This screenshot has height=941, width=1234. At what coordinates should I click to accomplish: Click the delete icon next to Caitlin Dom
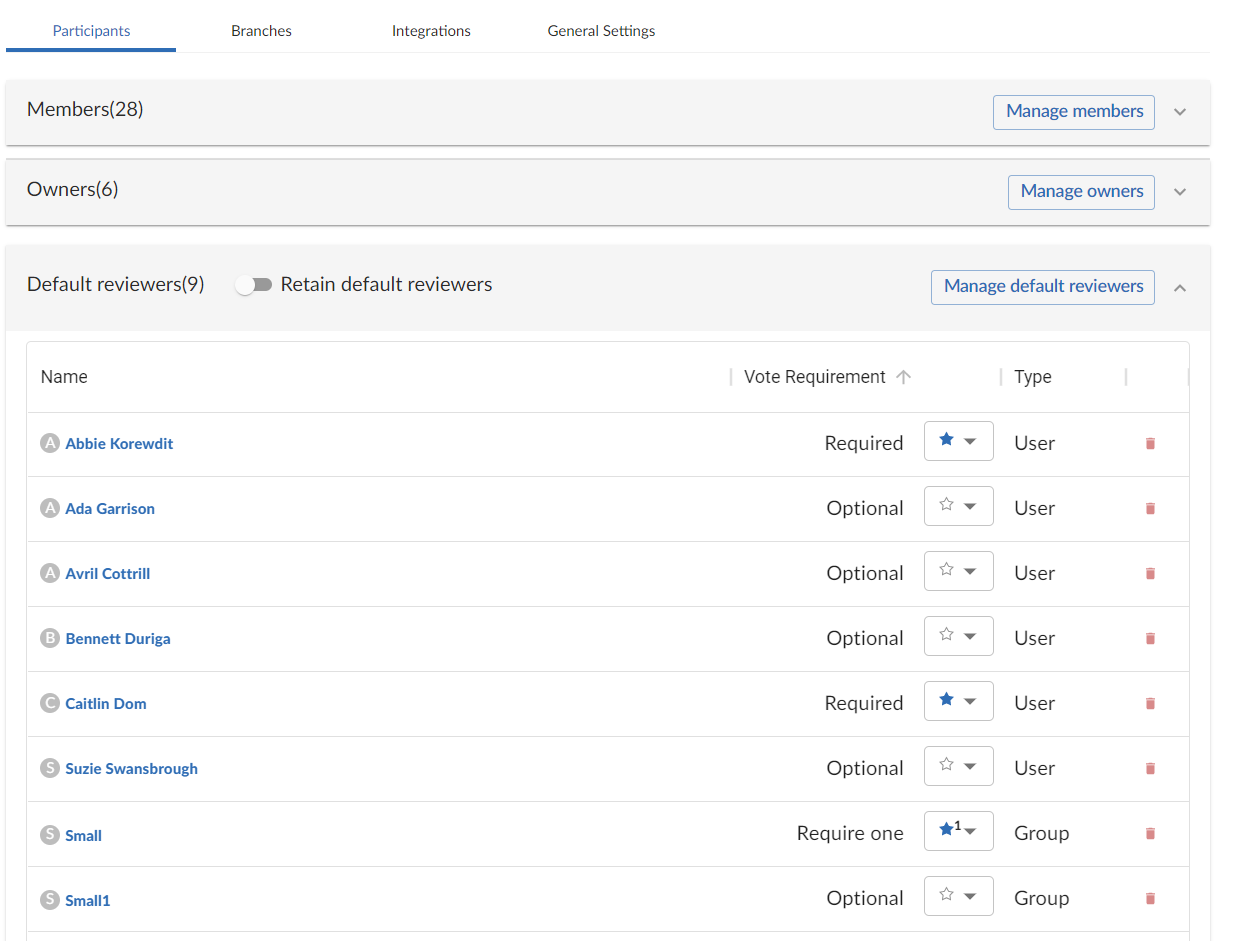[x=1150, y=703]
